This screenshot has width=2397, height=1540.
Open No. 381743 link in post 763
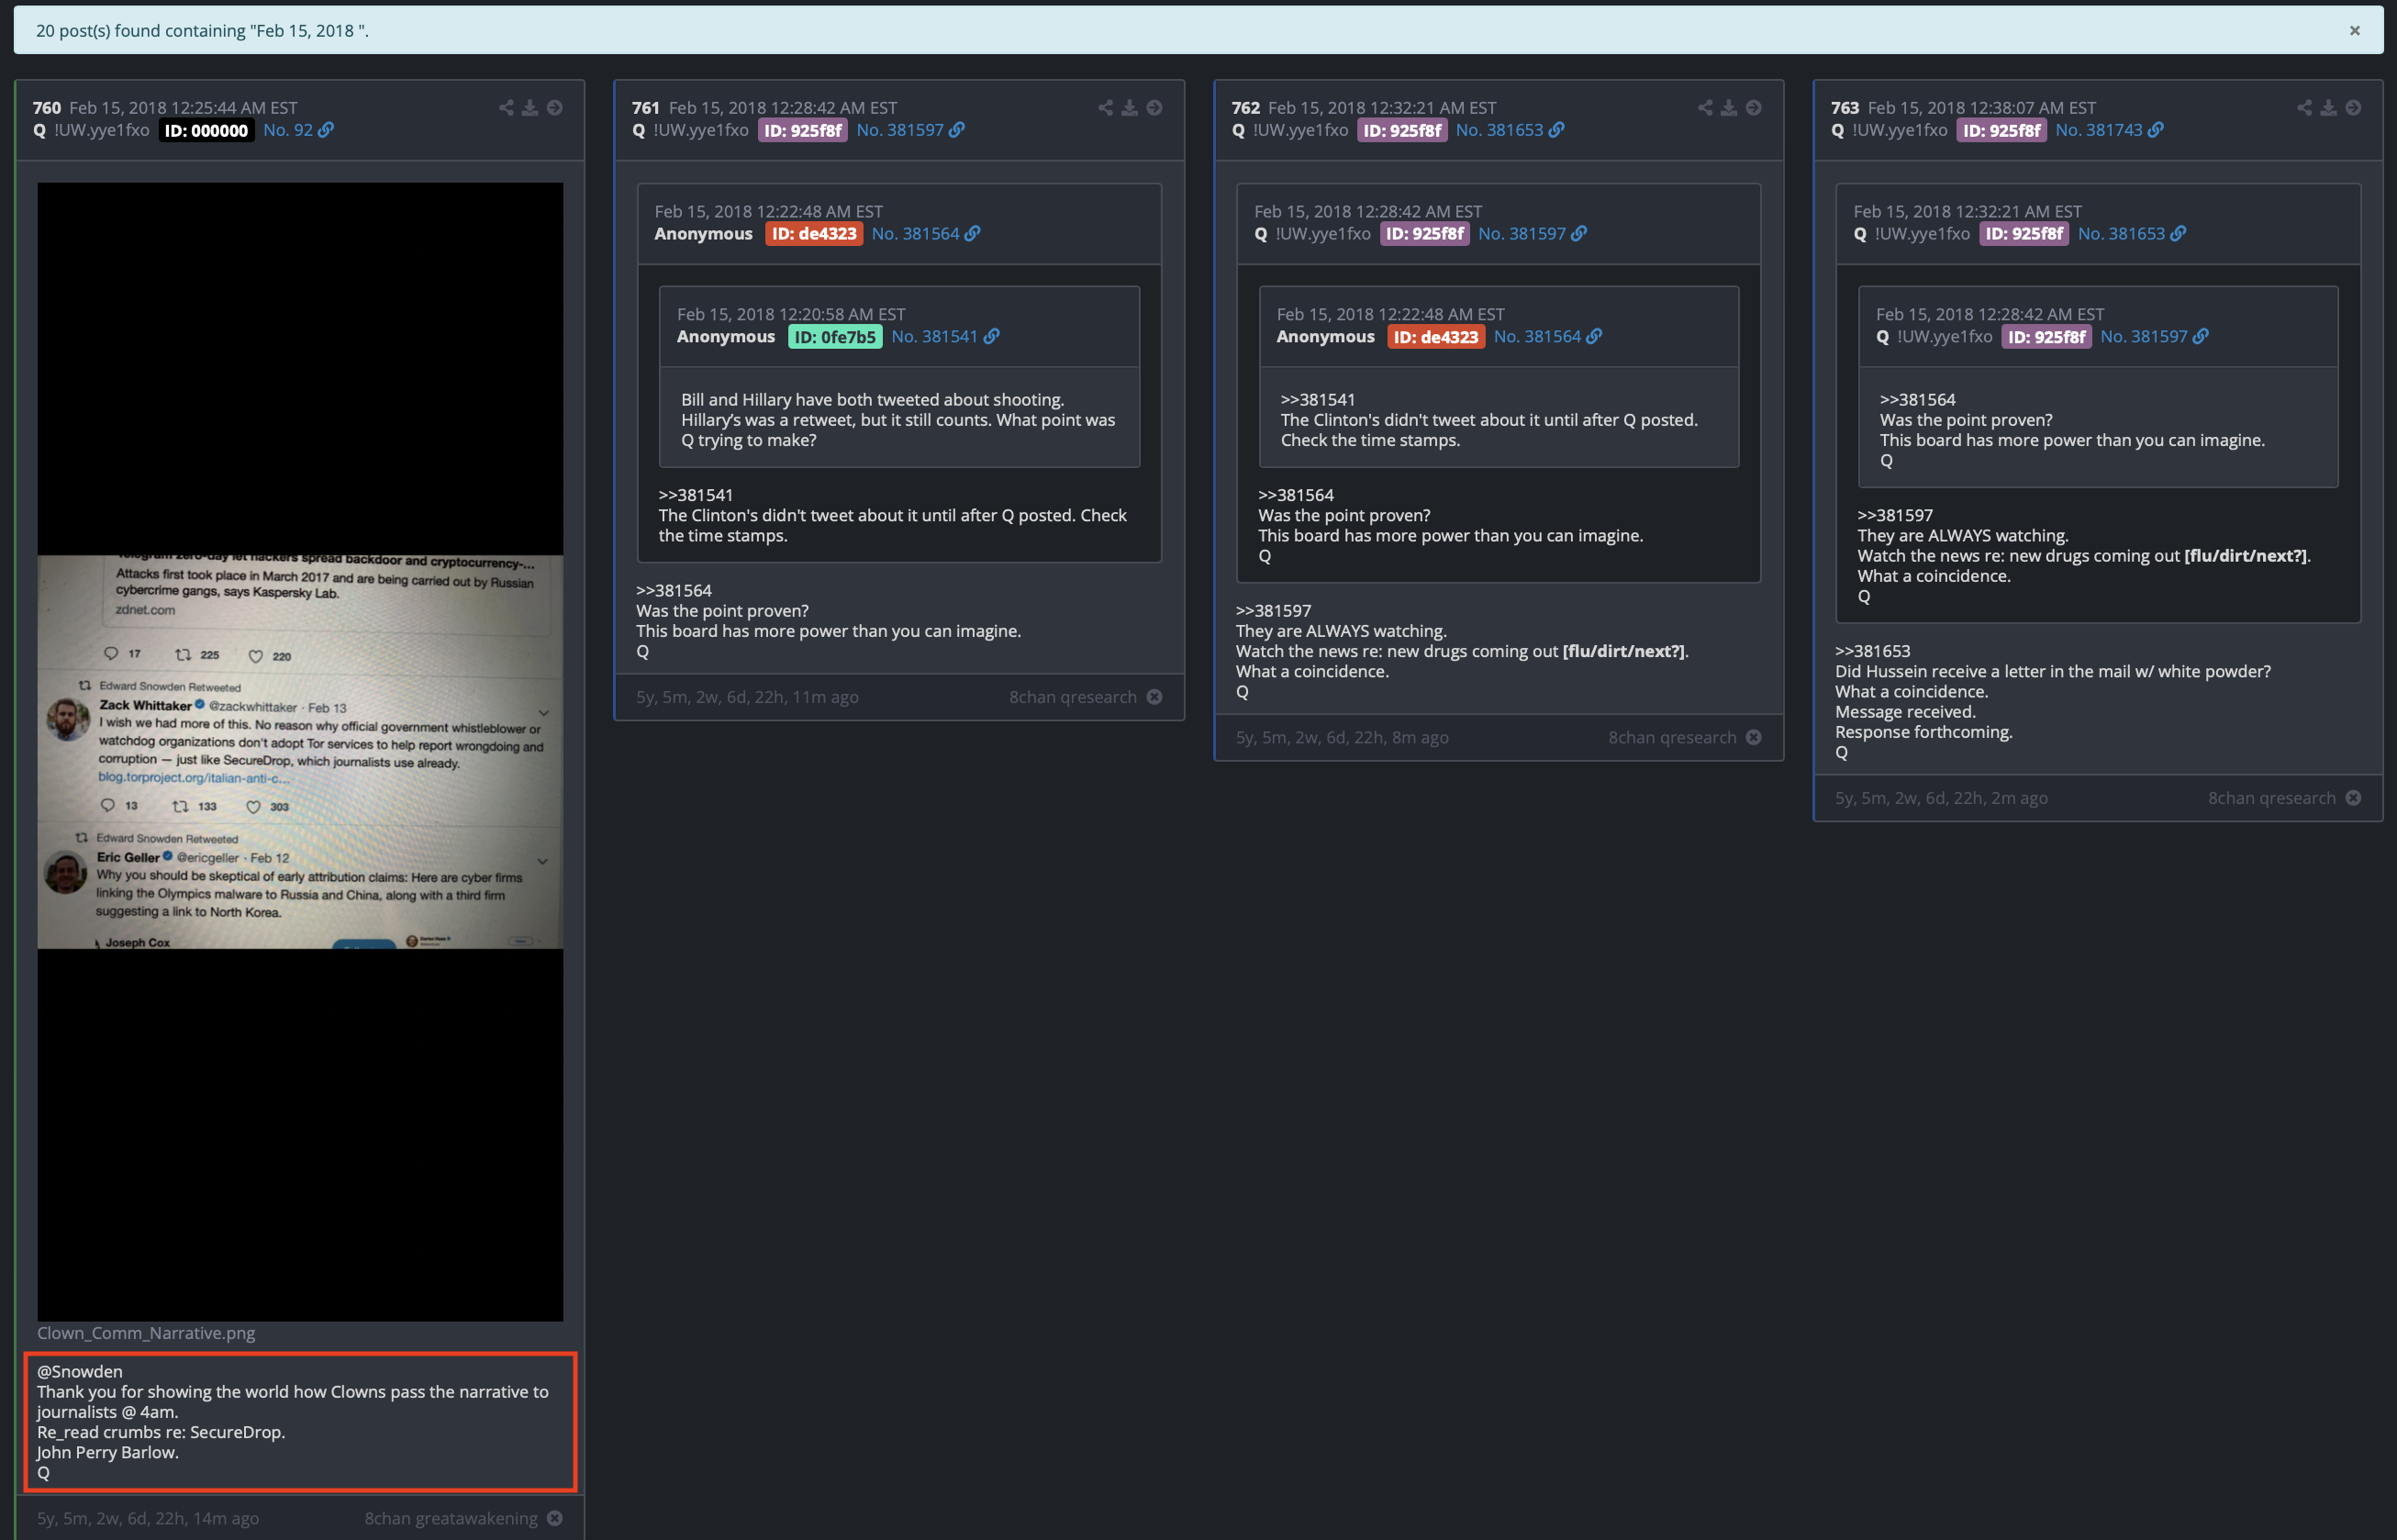click(2098, 130)
